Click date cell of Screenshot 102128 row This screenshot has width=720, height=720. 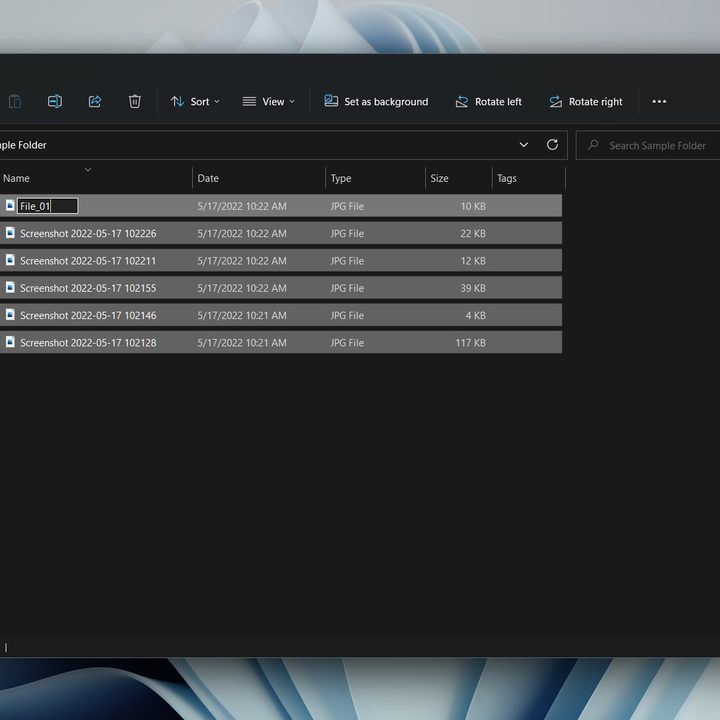pos(242,343)
